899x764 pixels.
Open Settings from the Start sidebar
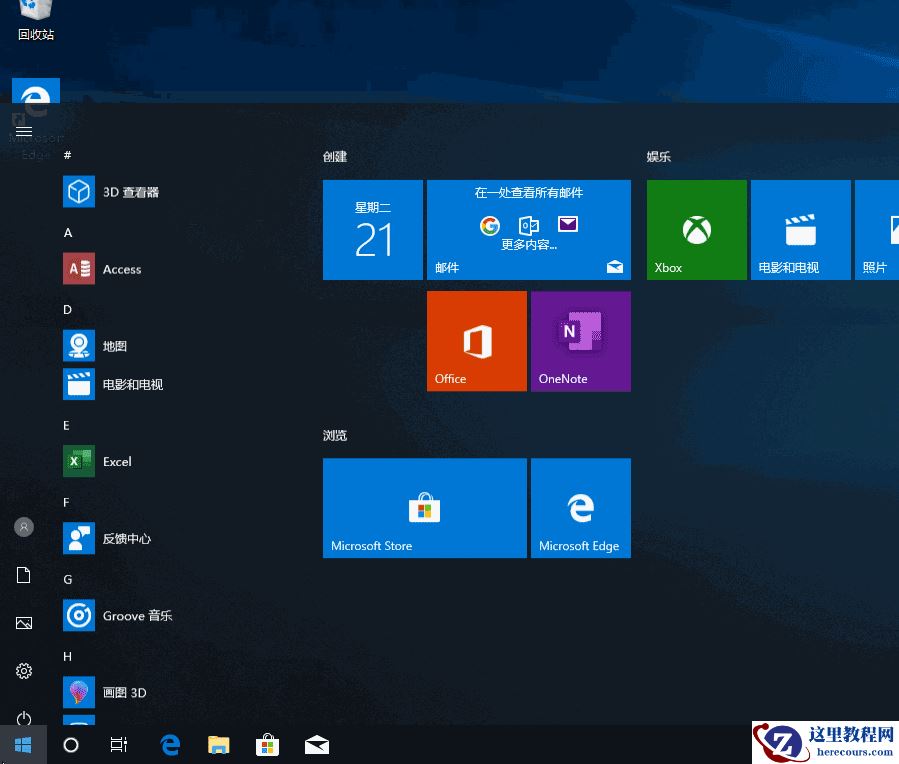pyautogui.click(x=23, y=671)
